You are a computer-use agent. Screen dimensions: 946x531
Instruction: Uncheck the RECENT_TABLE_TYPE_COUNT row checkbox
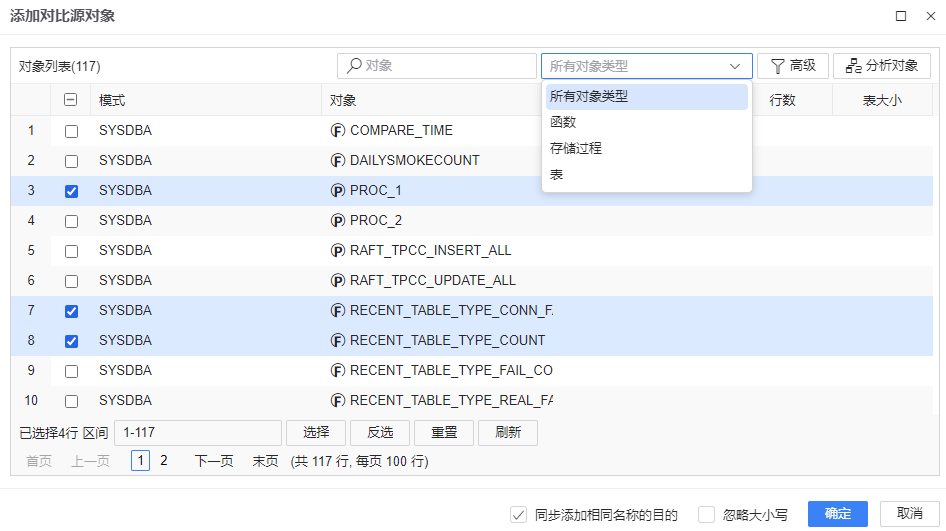pos(71,341)
